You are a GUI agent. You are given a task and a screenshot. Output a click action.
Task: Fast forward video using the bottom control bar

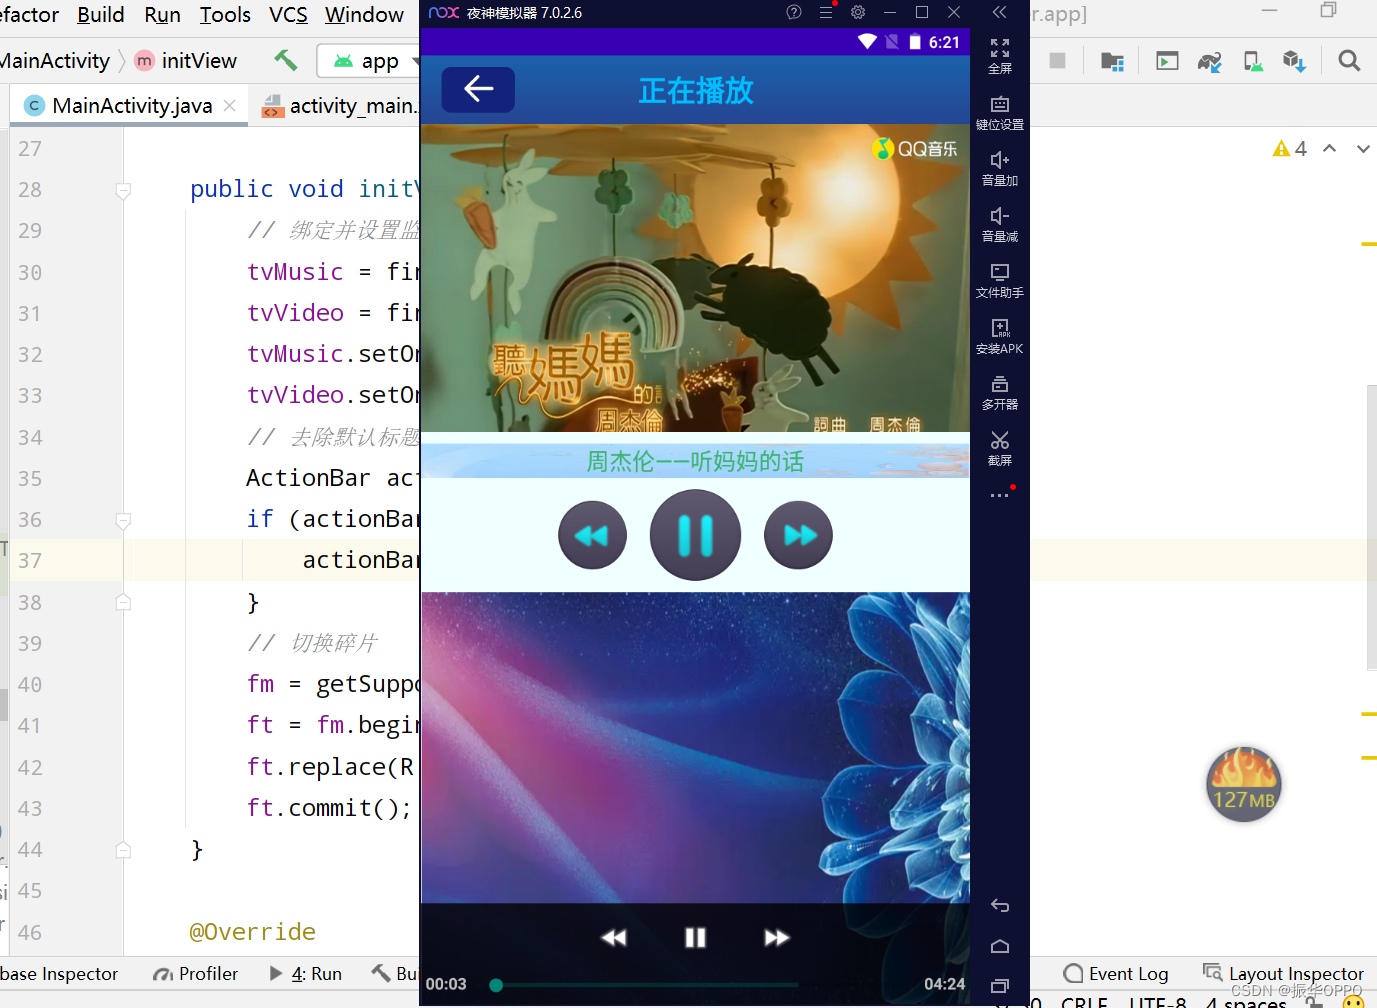(x=777, y=937)
